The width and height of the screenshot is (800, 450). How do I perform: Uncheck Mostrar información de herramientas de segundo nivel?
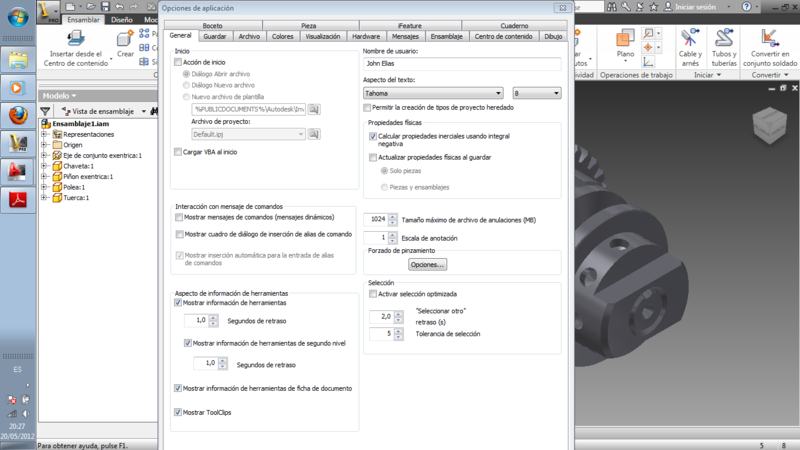coord(187,343)
